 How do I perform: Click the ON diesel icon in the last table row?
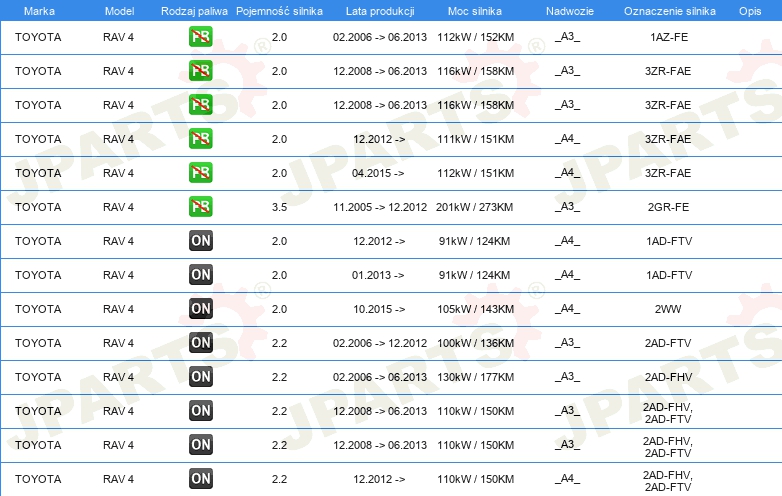coord(200,479)
